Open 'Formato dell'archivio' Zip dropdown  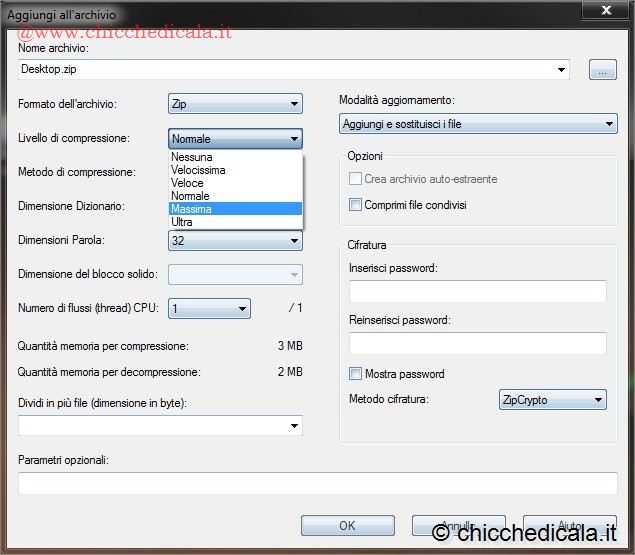(x=235, y=104)
